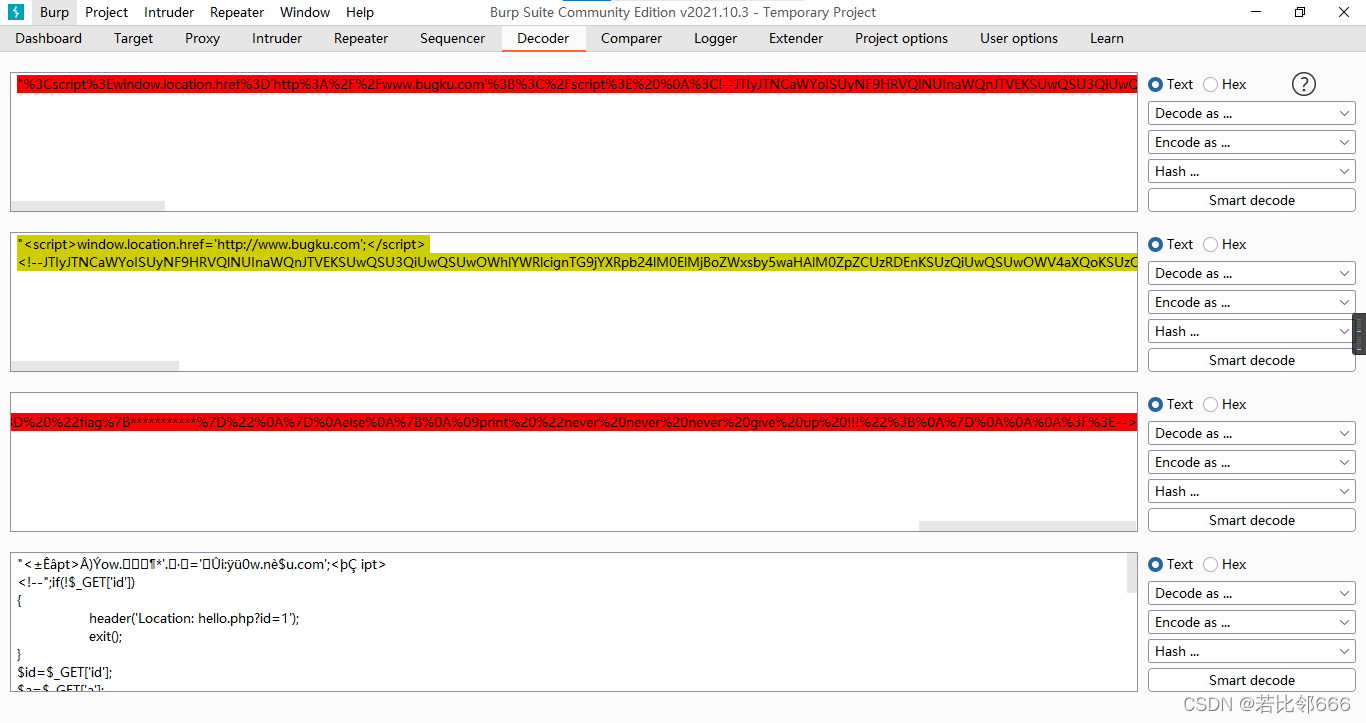The width and height of the screenshot is (1366, 723).
Task: Select the Decoder tab
Action: click(543, 38)
